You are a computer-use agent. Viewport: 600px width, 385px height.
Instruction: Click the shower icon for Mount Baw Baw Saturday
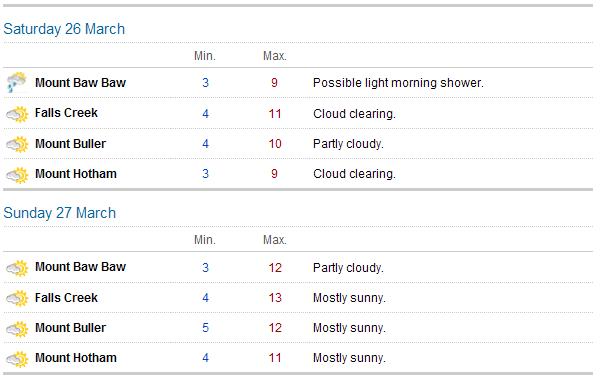coord(17,82)
